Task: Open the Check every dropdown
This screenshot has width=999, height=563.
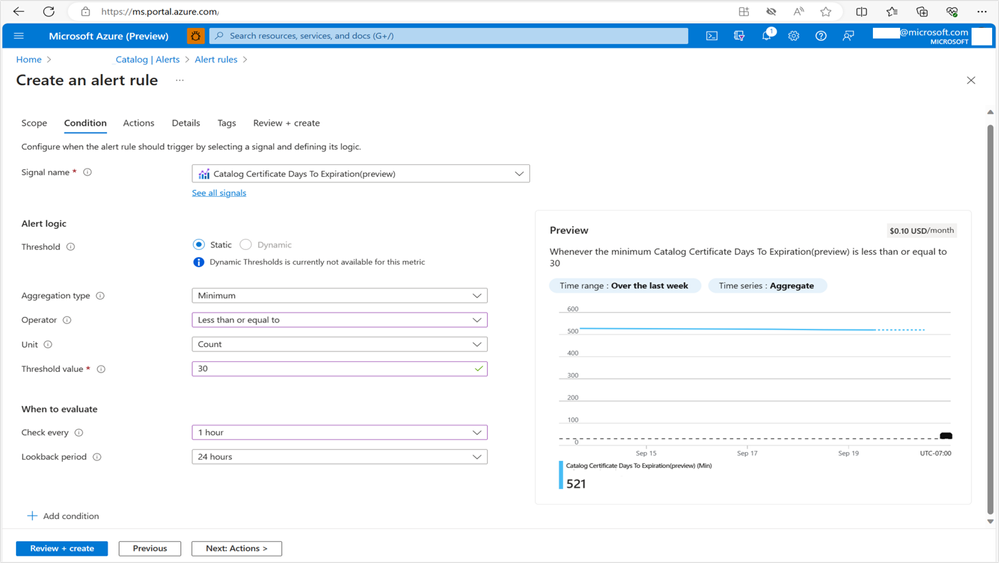Action: coord(339,433)
